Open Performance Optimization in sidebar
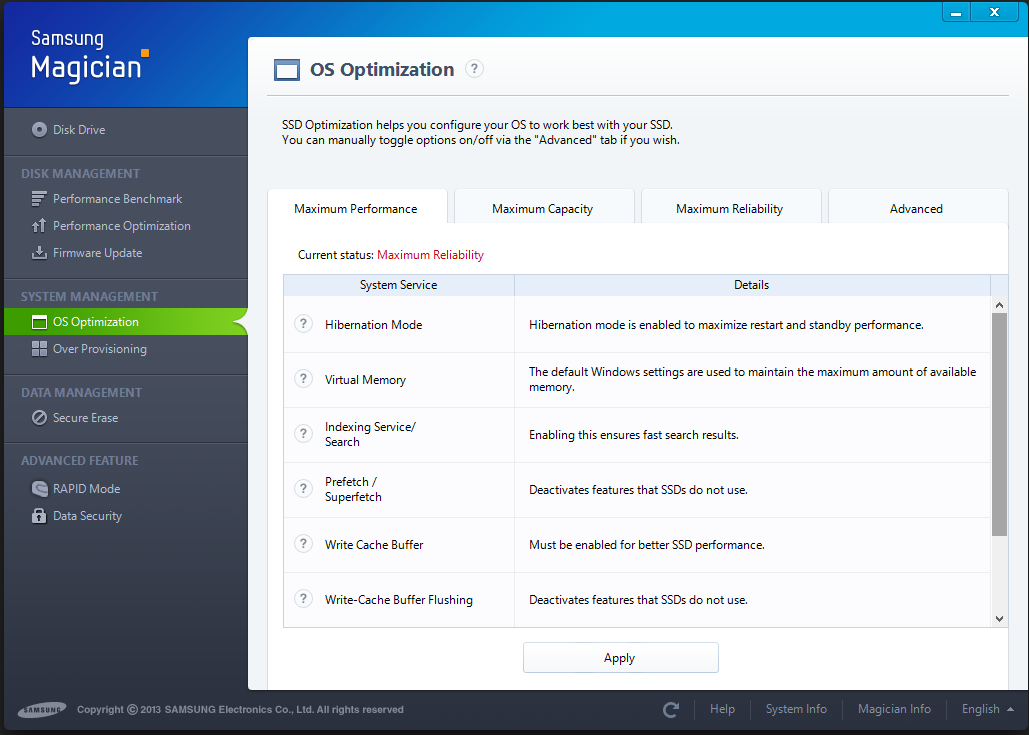 coord(121,226)
